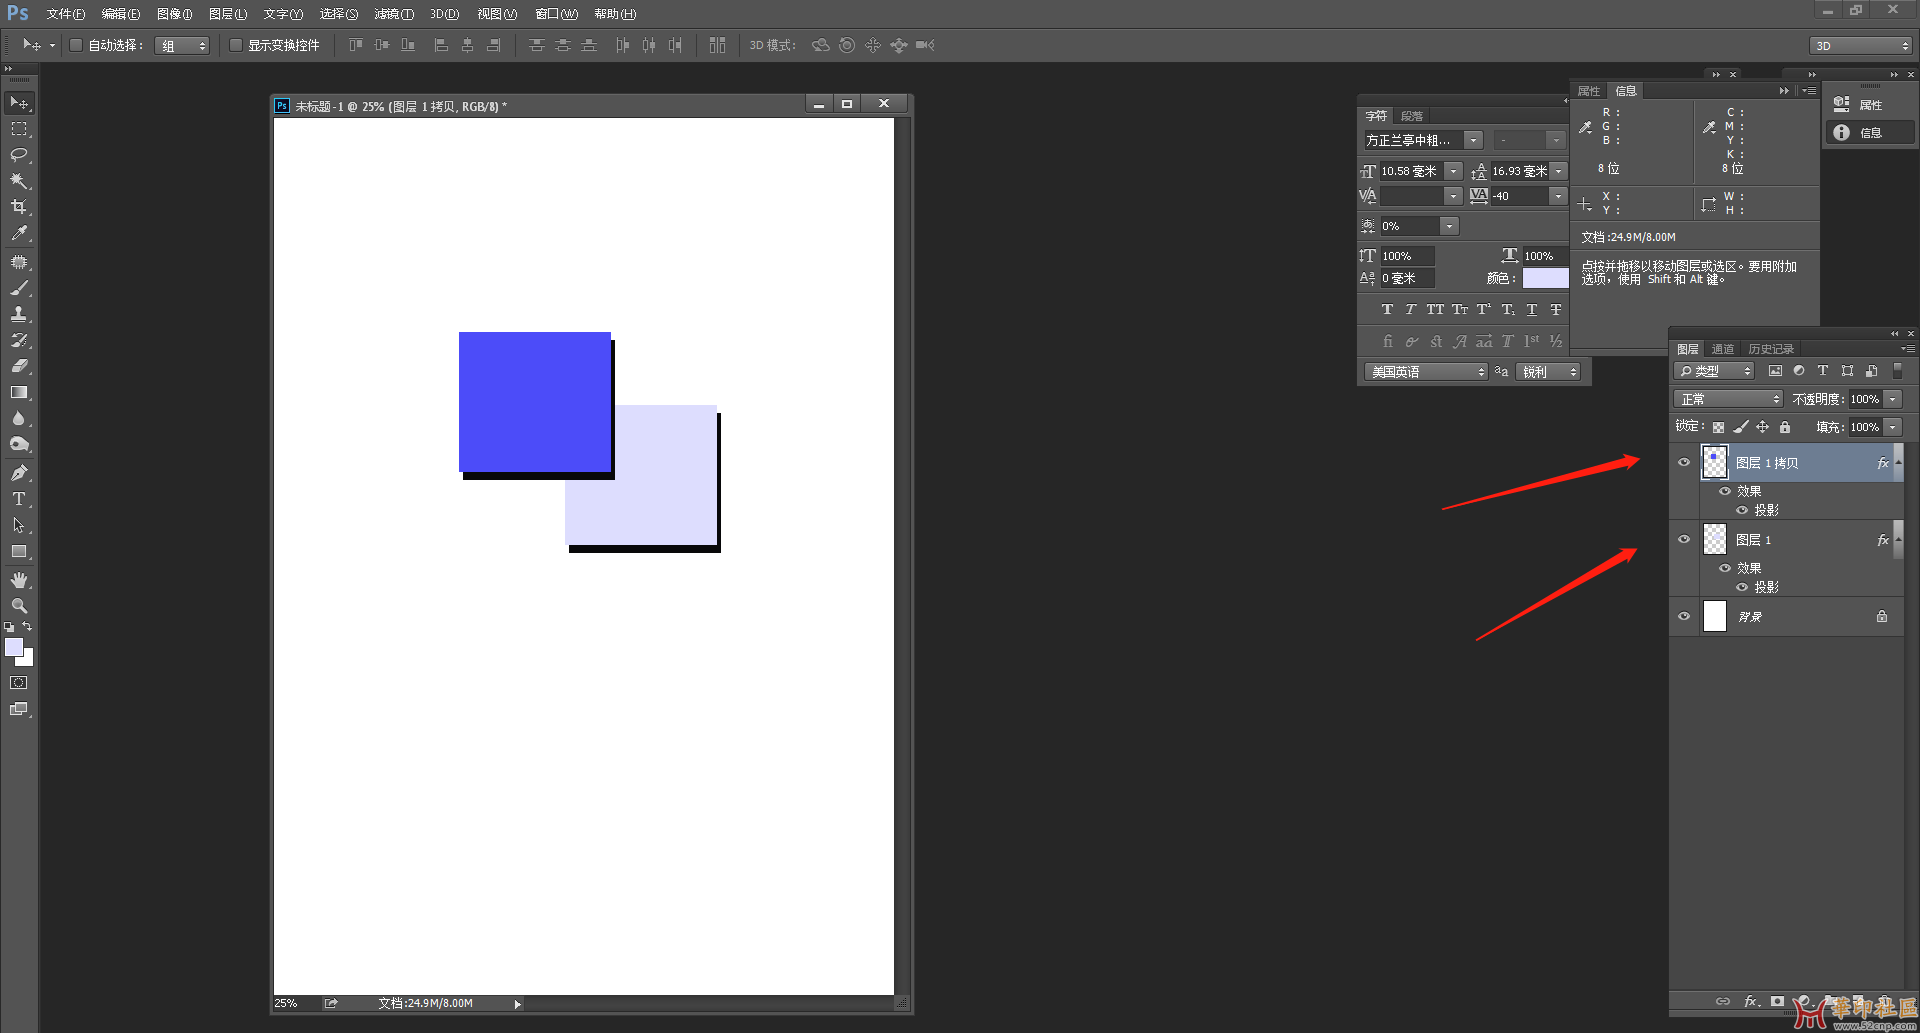Switch to the 属性 tab in info panel
This screenshot has height=1033, width=1920.
tap(1589, 91)
